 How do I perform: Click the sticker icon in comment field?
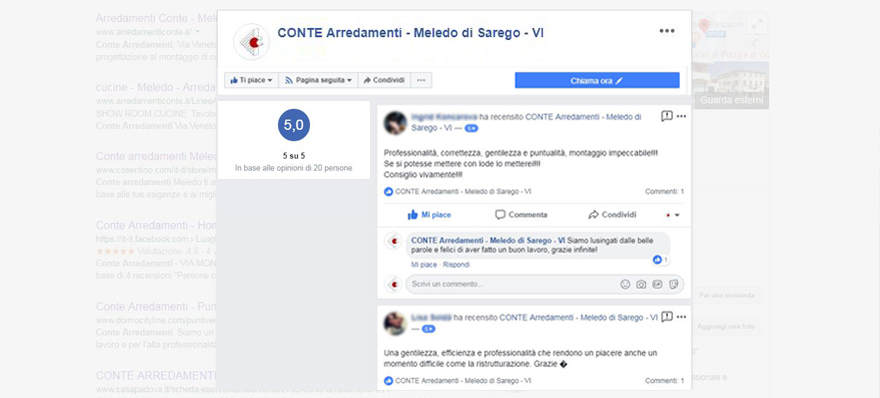[673, 285]
